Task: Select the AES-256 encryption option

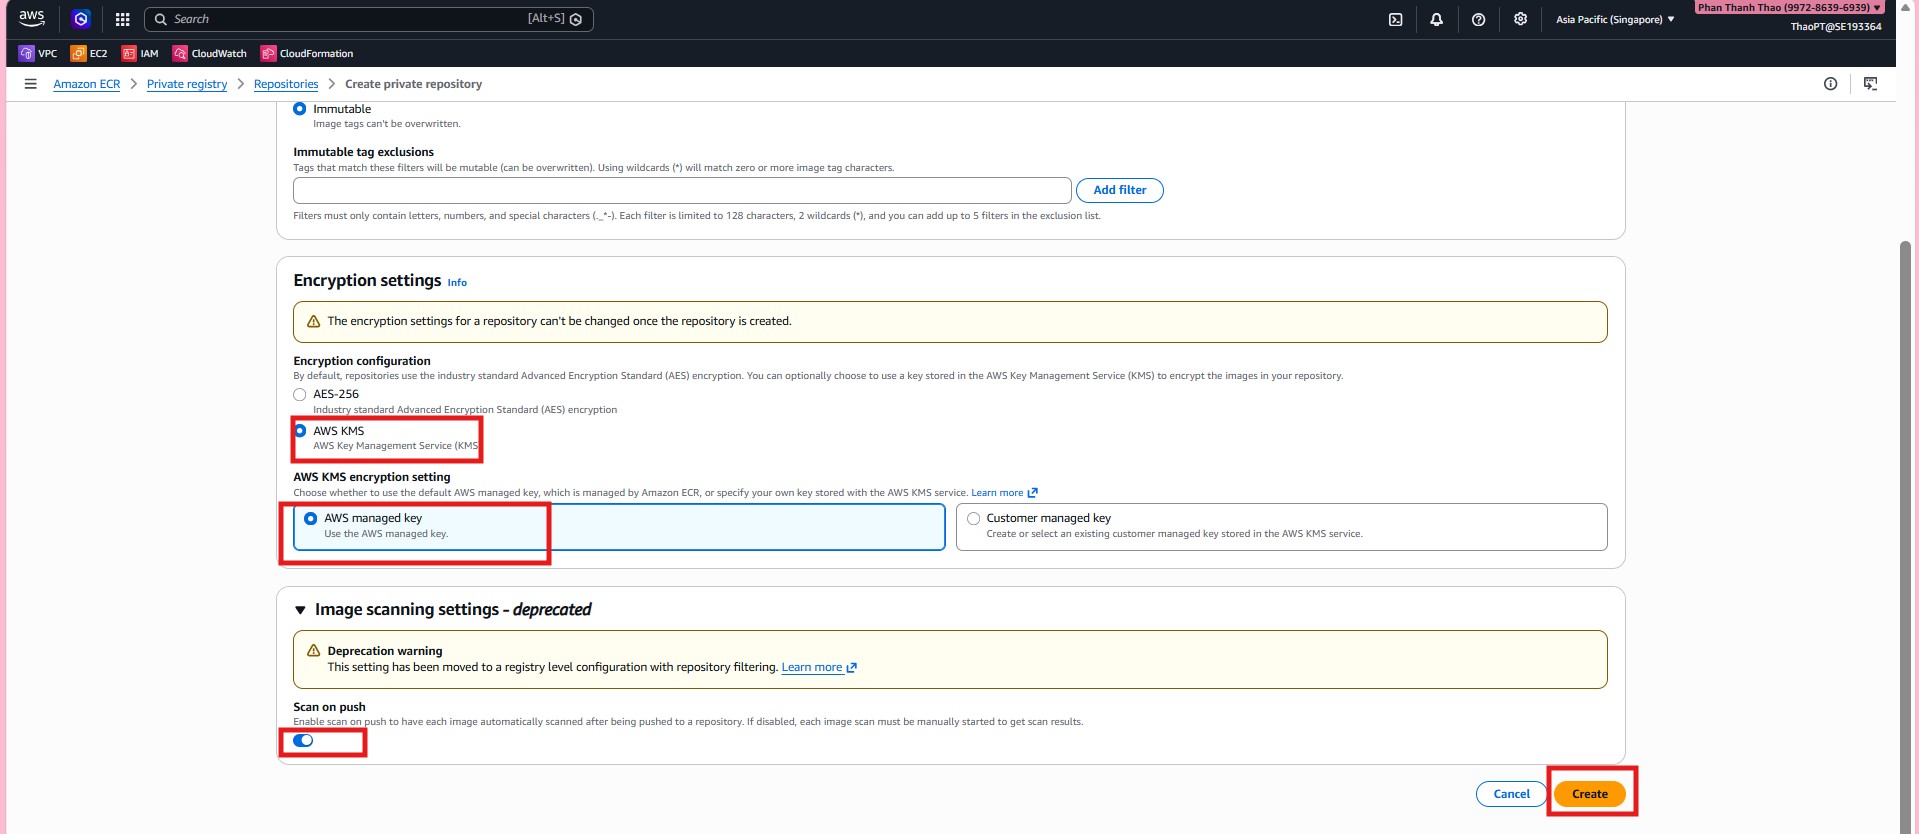Action: [x=300, y=395]
